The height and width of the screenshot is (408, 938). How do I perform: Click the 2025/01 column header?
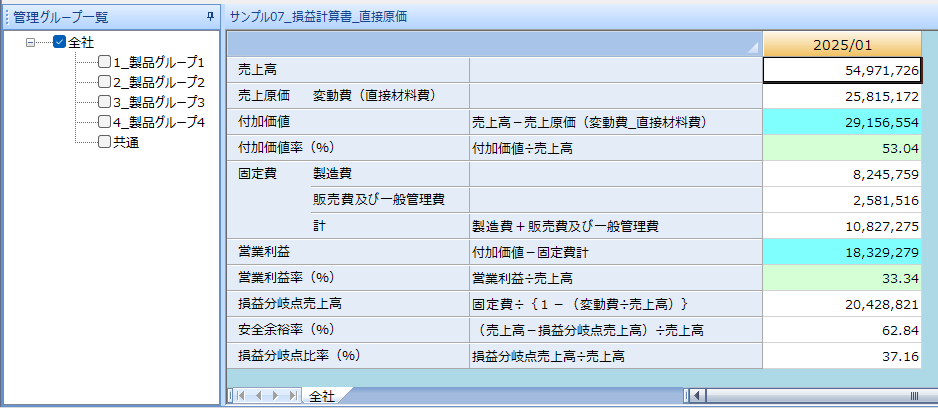point(842,45)
